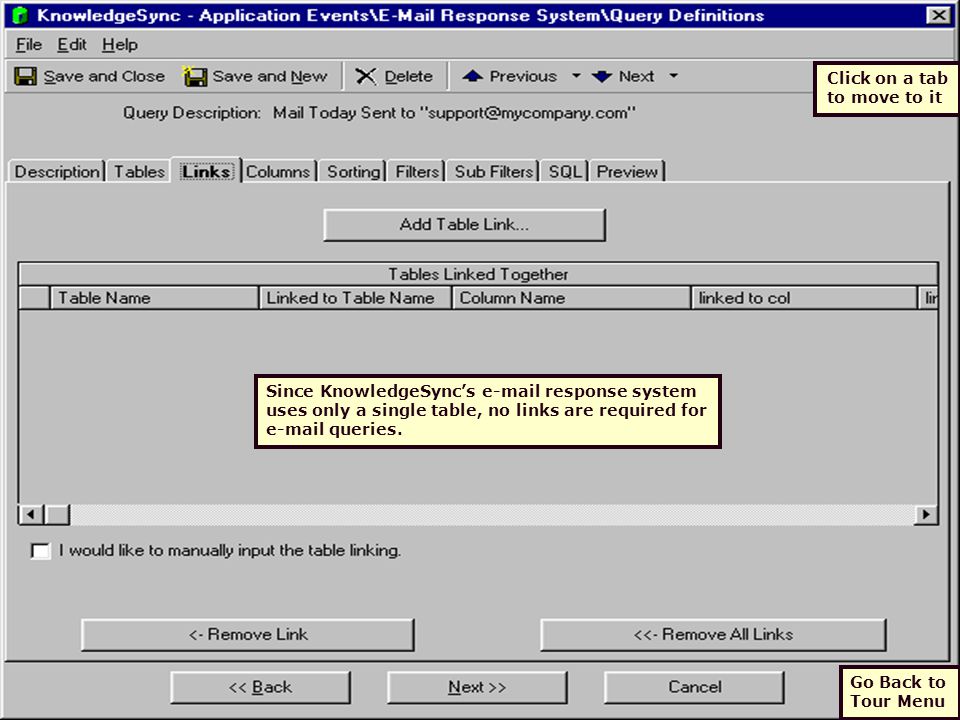The width and height of the screenshot is (960, 720).
Task: Open the Sub Filters tab
Action: pos(493,171)
